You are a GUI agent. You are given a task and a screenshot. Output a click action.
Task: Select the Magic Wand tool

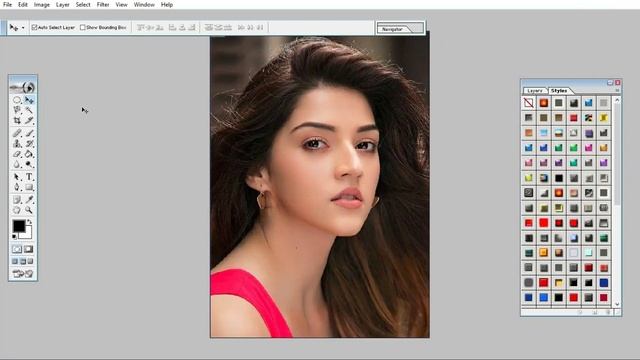[x=29, y=110]
